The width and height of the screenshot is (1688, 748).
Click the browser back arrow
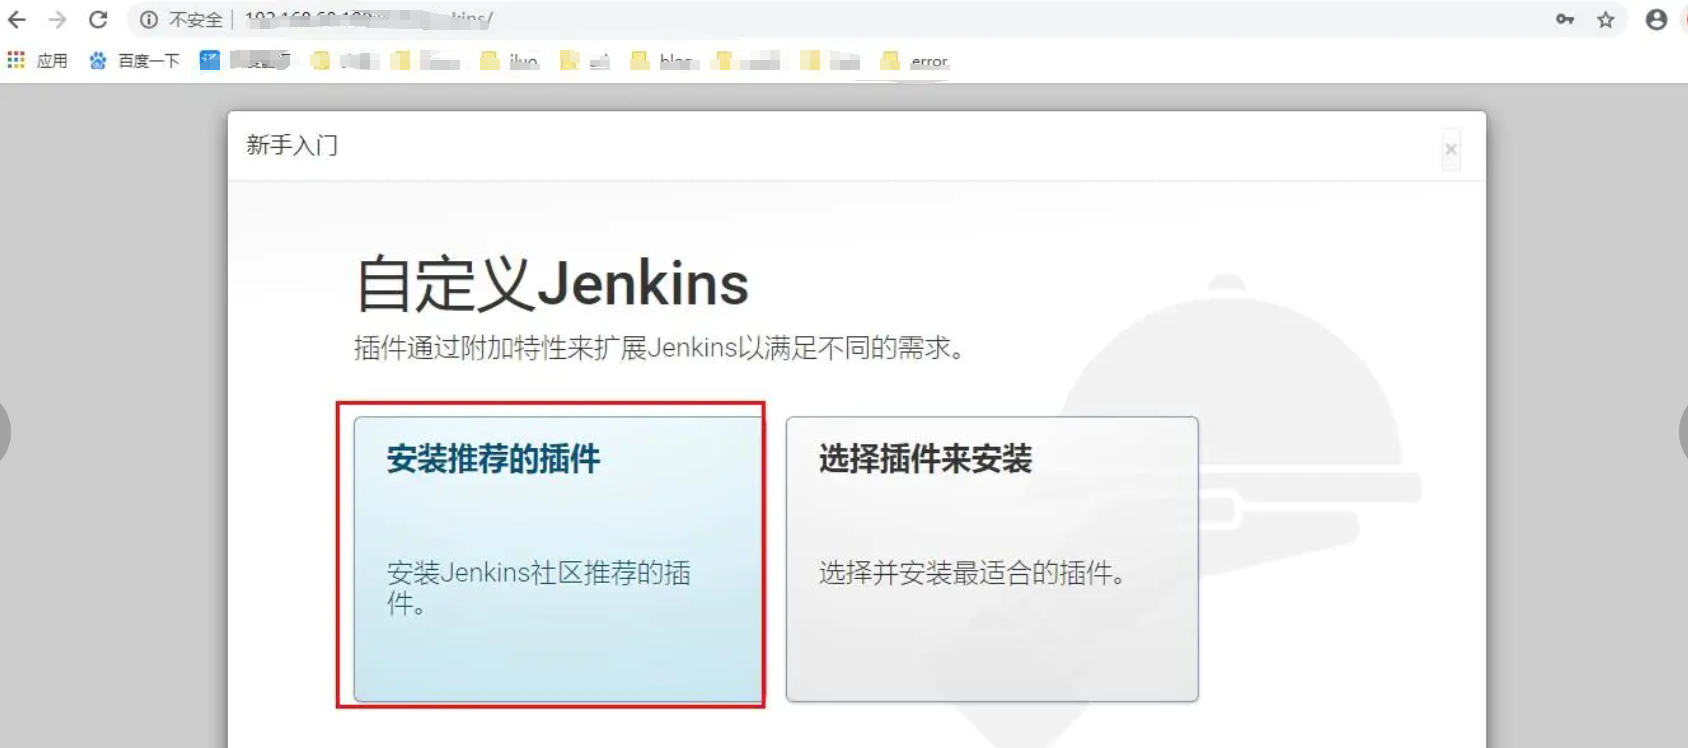[17, 19]
